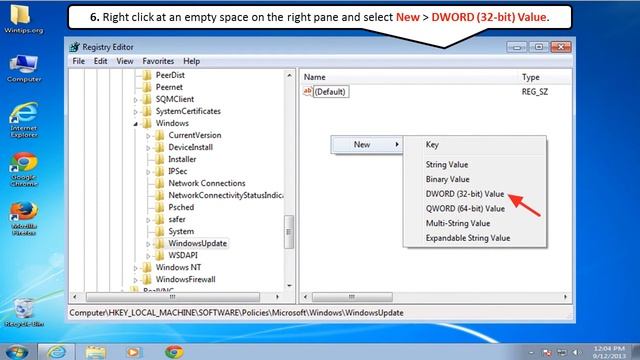Expand the DeviceInstall key
Image resolution: width=640 pixels, height=360 pixels.
148,148
